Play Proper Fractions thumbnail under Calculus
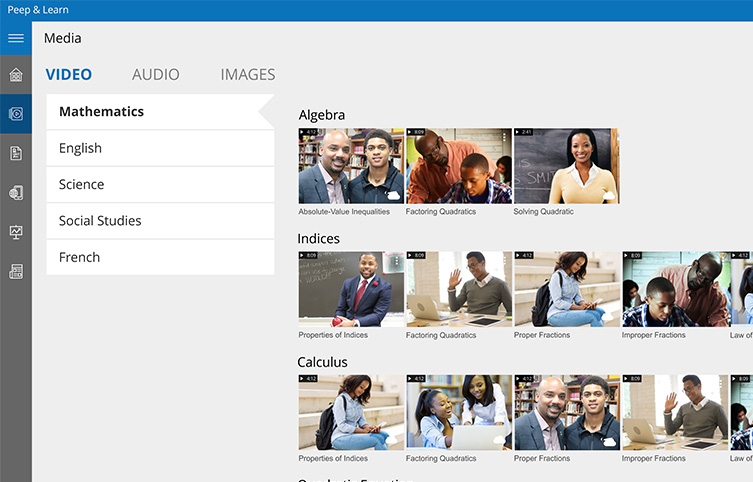This screenshot has height=482, width=753. pos(567,412)
